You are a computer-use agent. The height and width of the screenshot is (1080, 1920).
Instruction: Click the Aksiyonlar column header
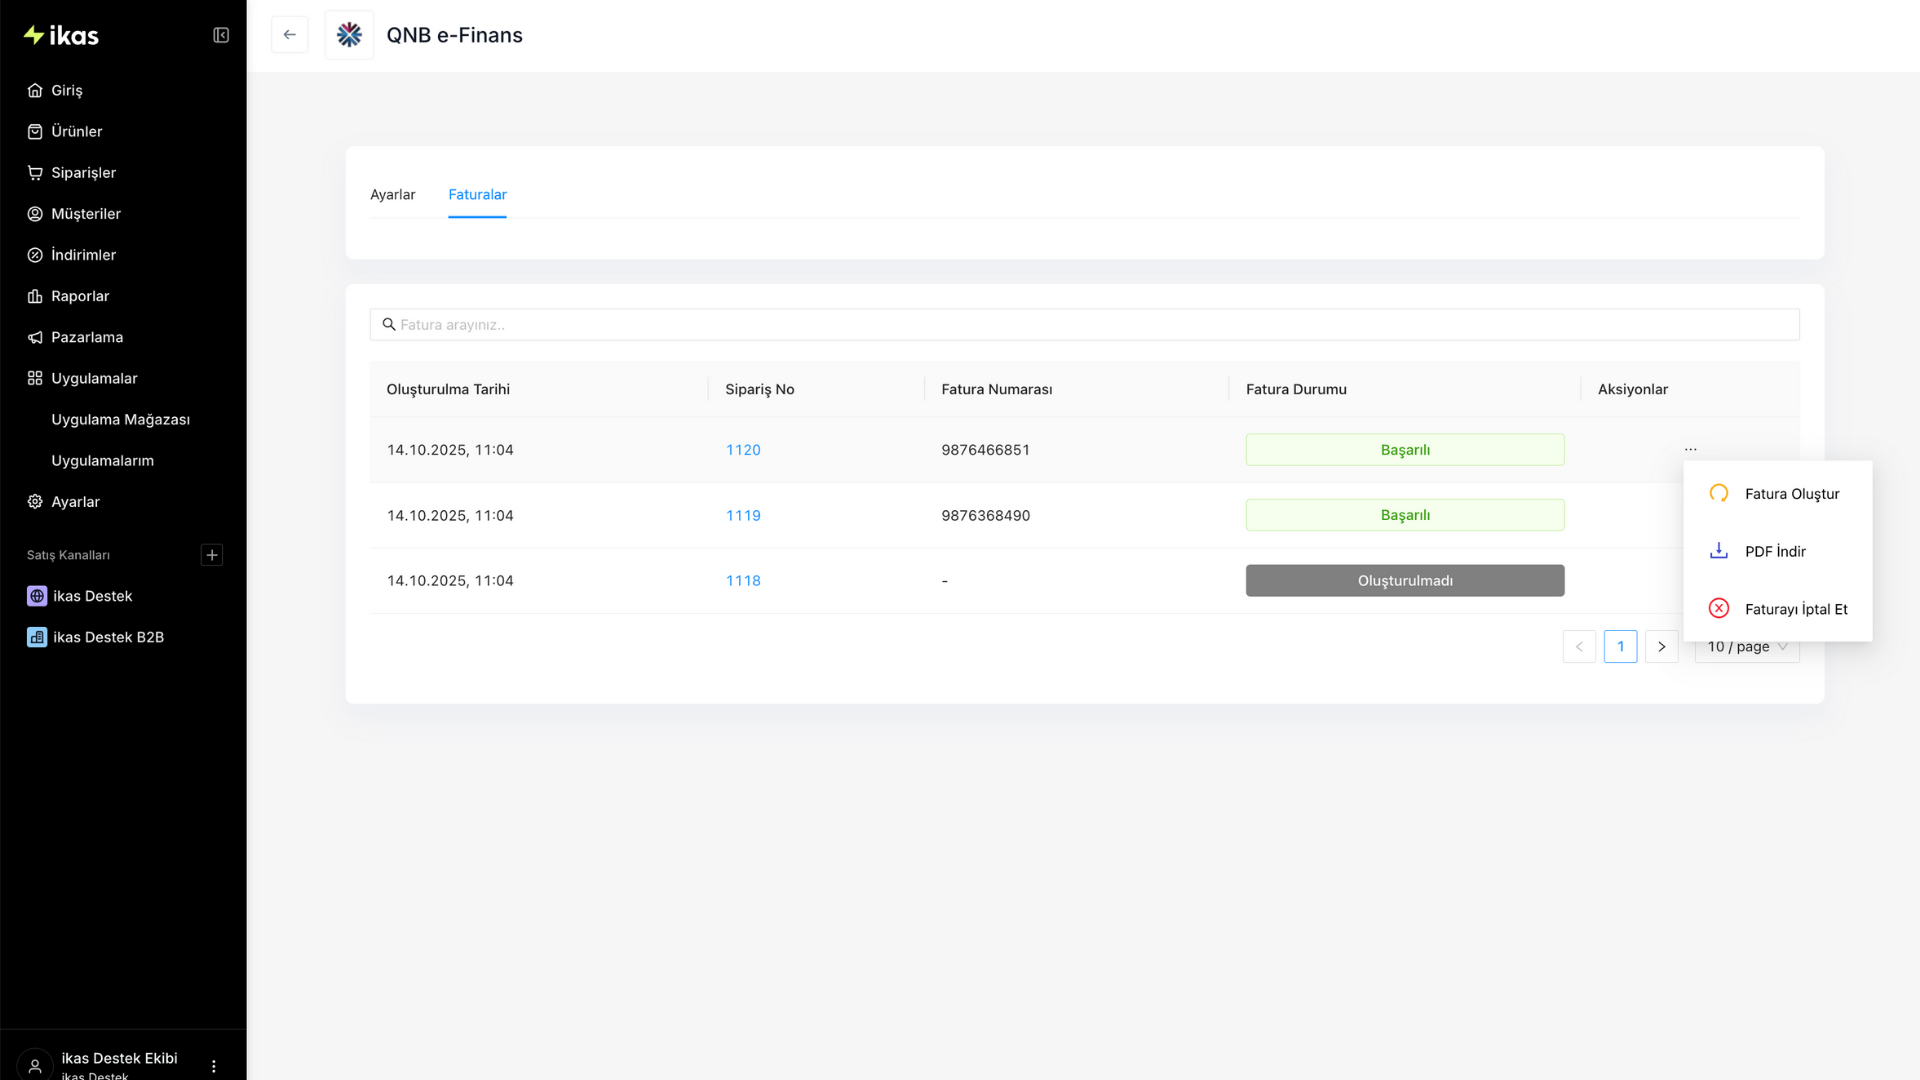pyautogui.click(x=1633, y=389)
